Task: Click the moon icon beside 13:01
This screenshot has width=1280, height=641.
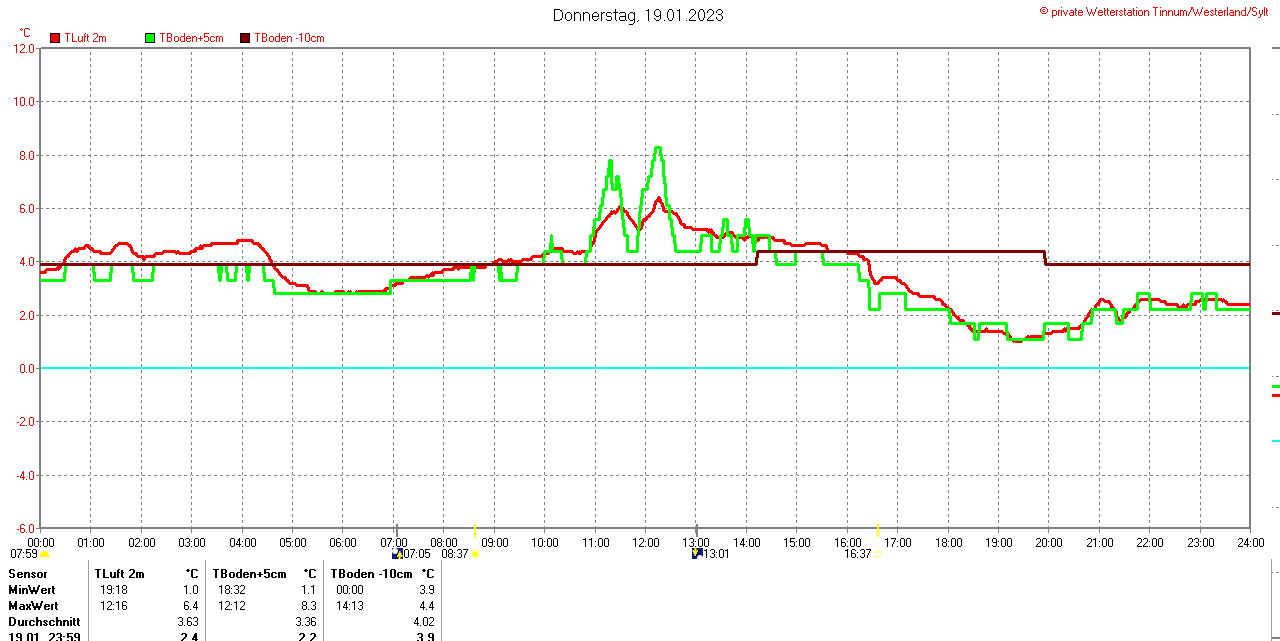Action: 697,553
